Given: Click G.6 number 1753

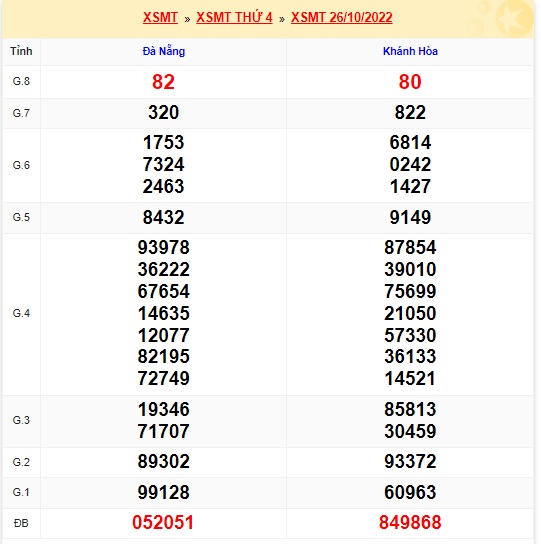Looking at the screenshot, I should point(163,142).
